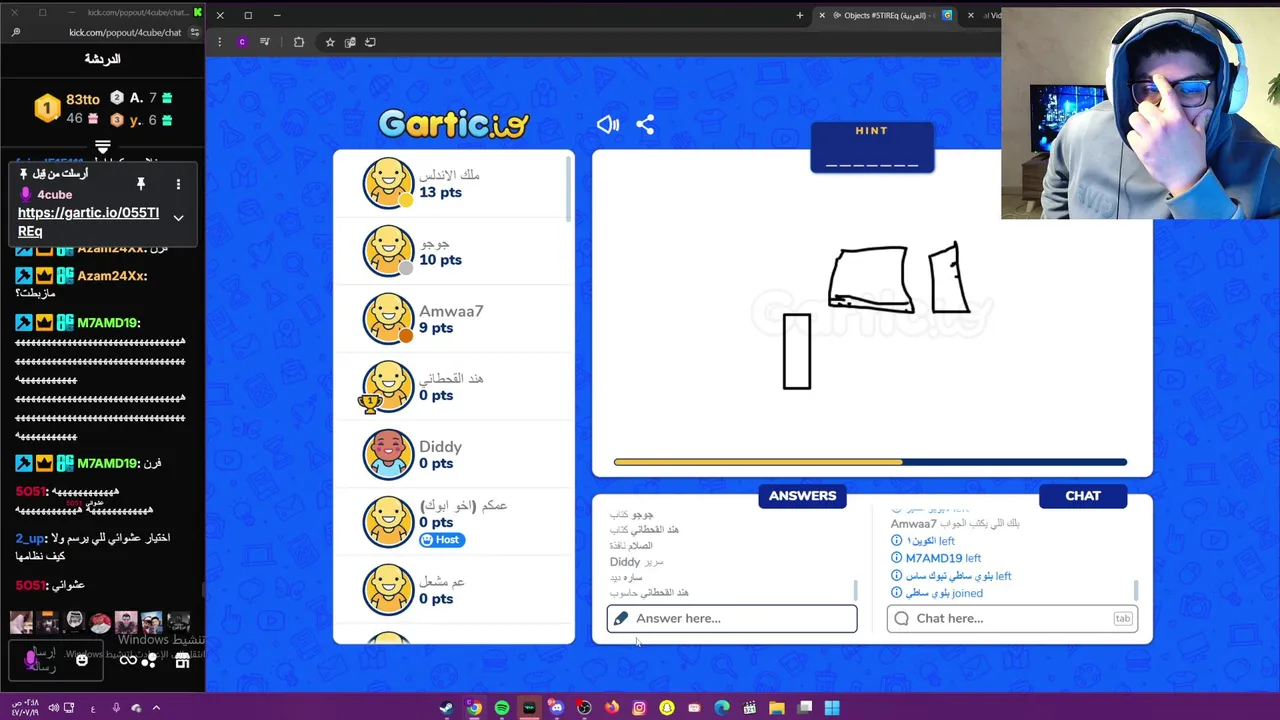Unpin the pinned message pin icon
1280x720 pixels.
141,184
